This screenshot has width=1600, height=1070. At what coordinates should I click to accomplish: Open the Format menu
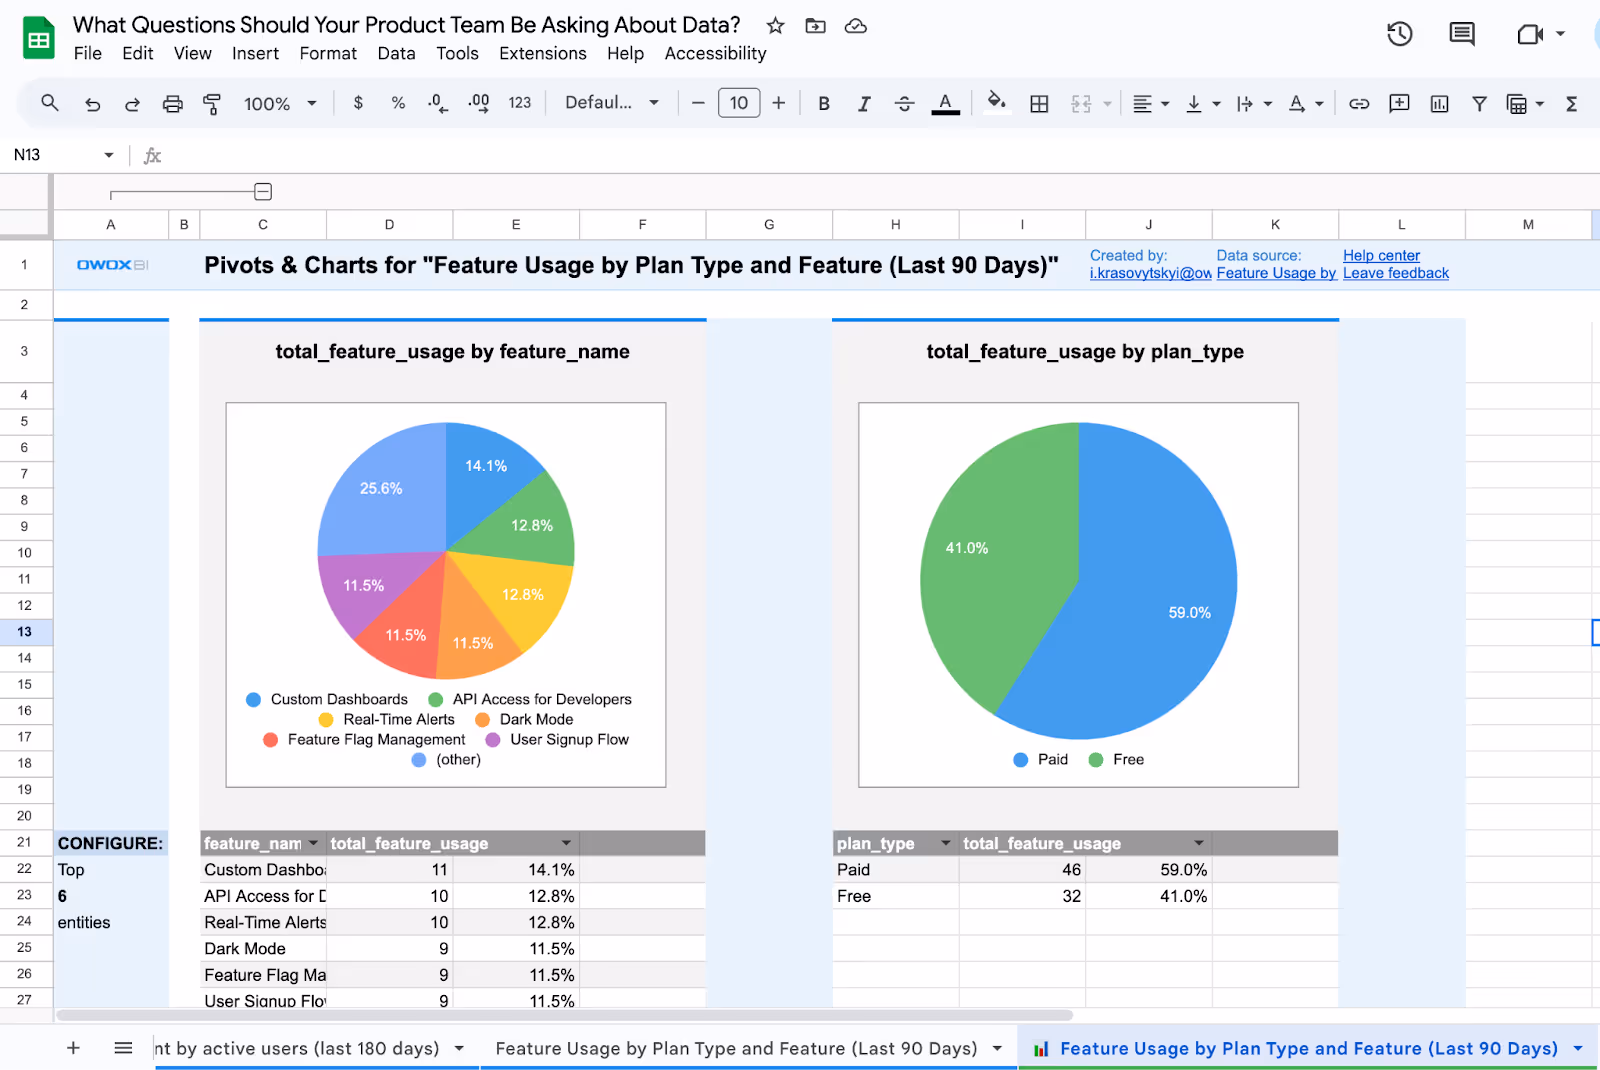point(328,53)
